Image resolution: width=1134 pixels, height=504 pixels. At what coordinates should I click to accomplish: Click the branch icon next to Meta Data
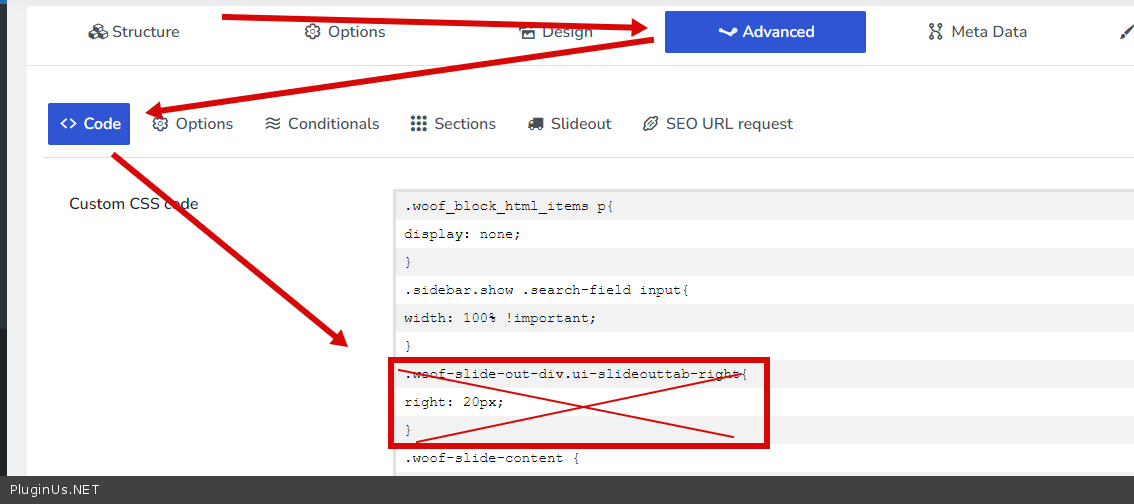(936, 32)
